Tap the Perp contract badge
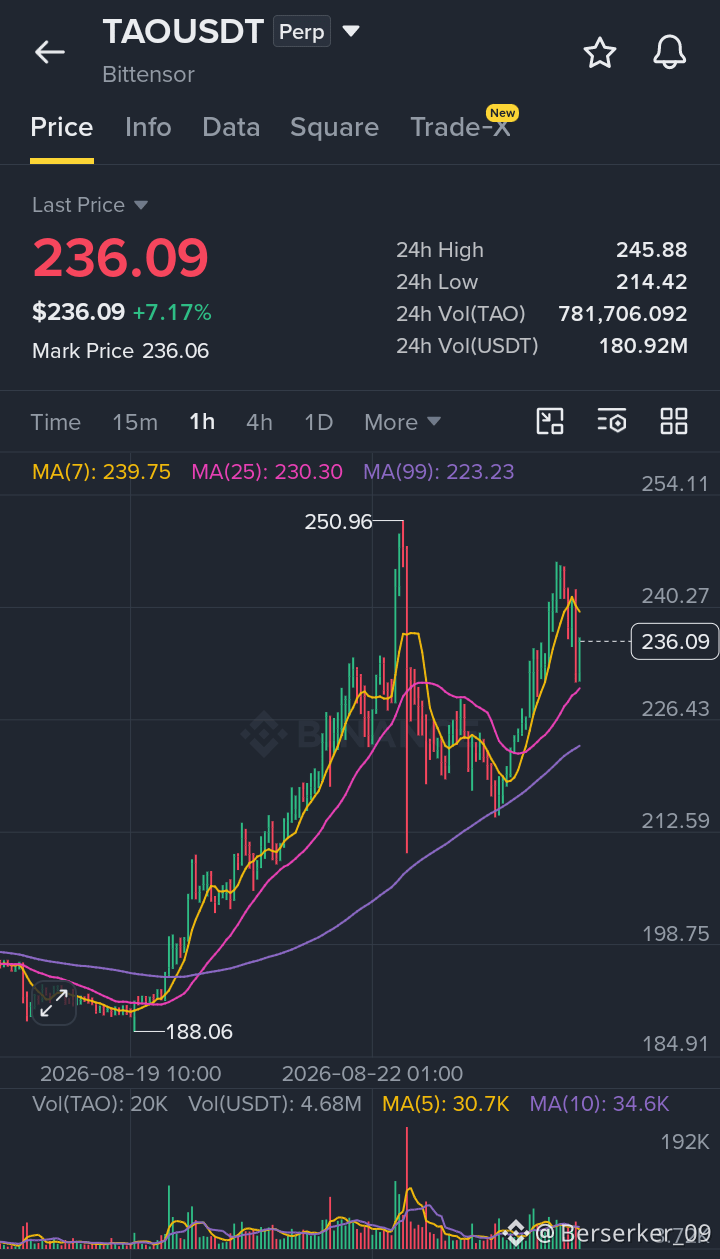 [x=302, y=32]
